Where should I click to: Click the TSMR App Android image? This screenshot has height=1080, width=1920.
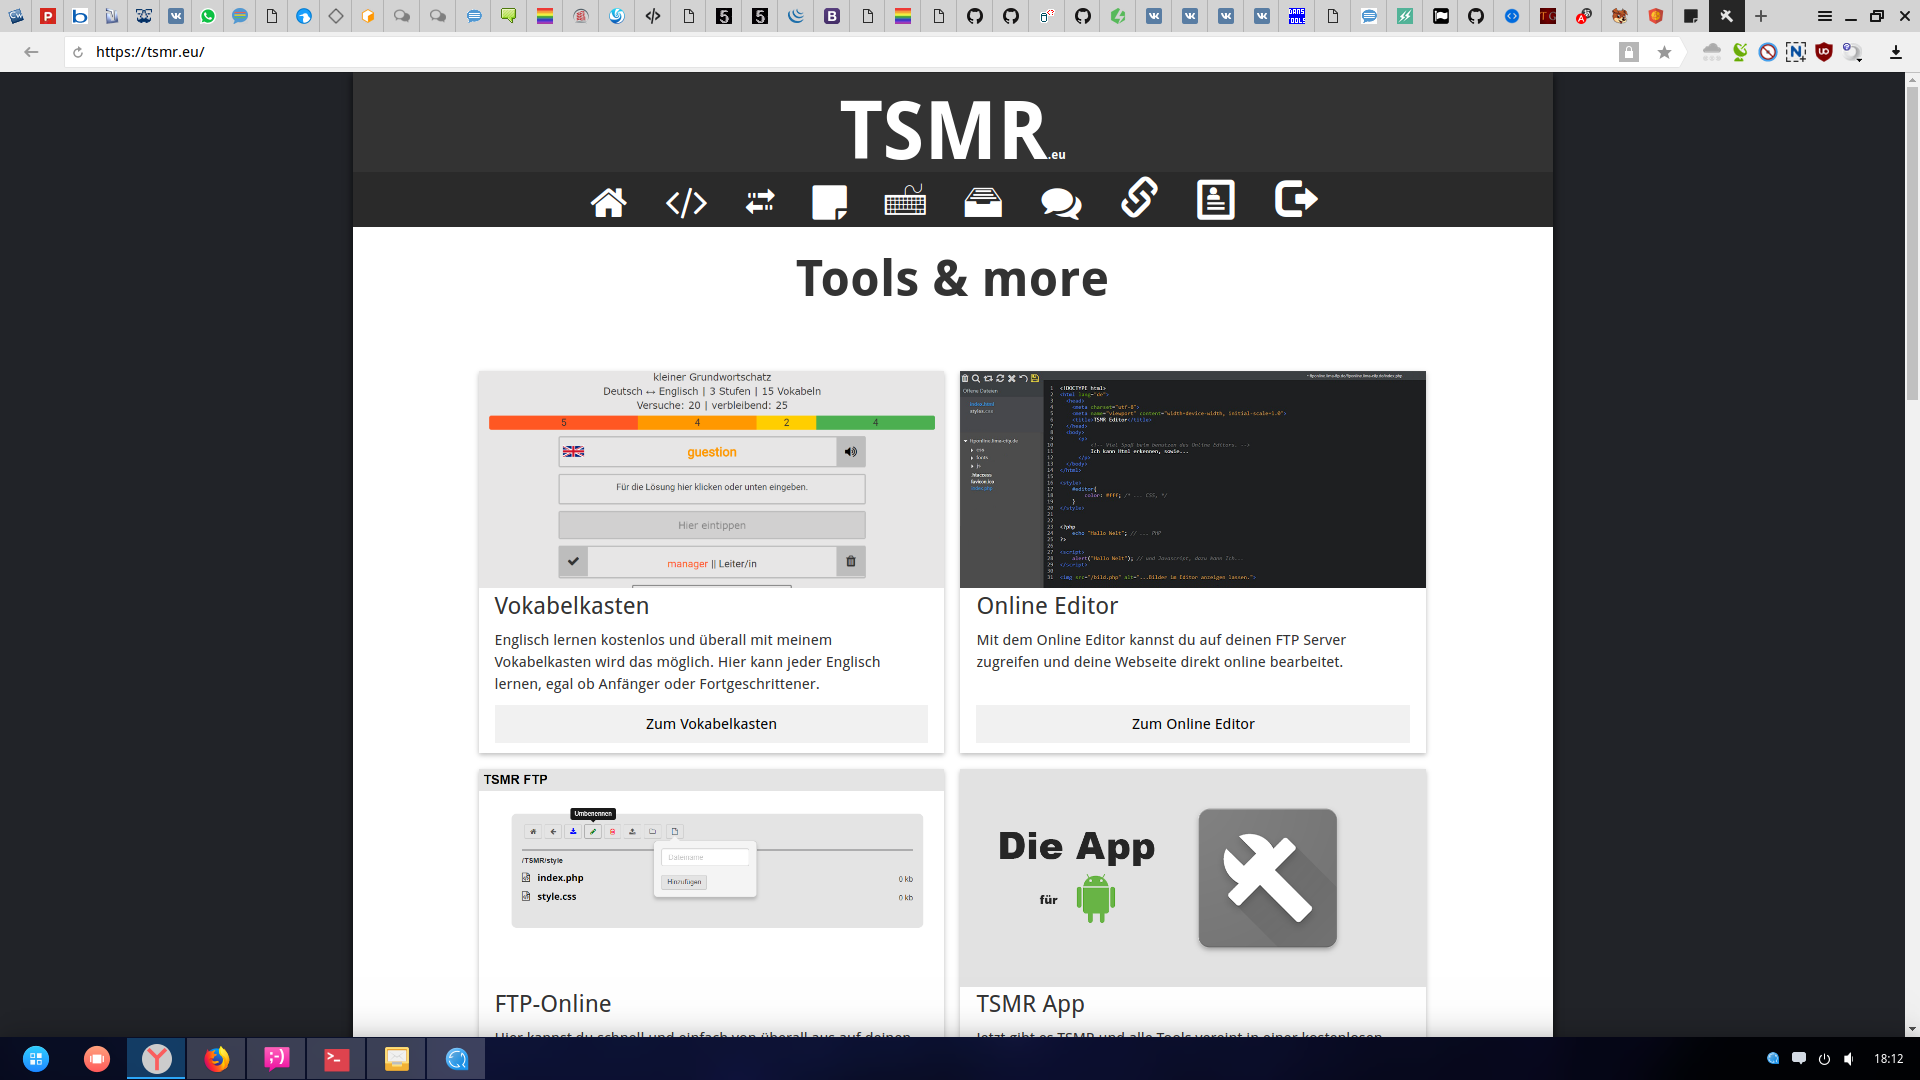(1192, 878)
